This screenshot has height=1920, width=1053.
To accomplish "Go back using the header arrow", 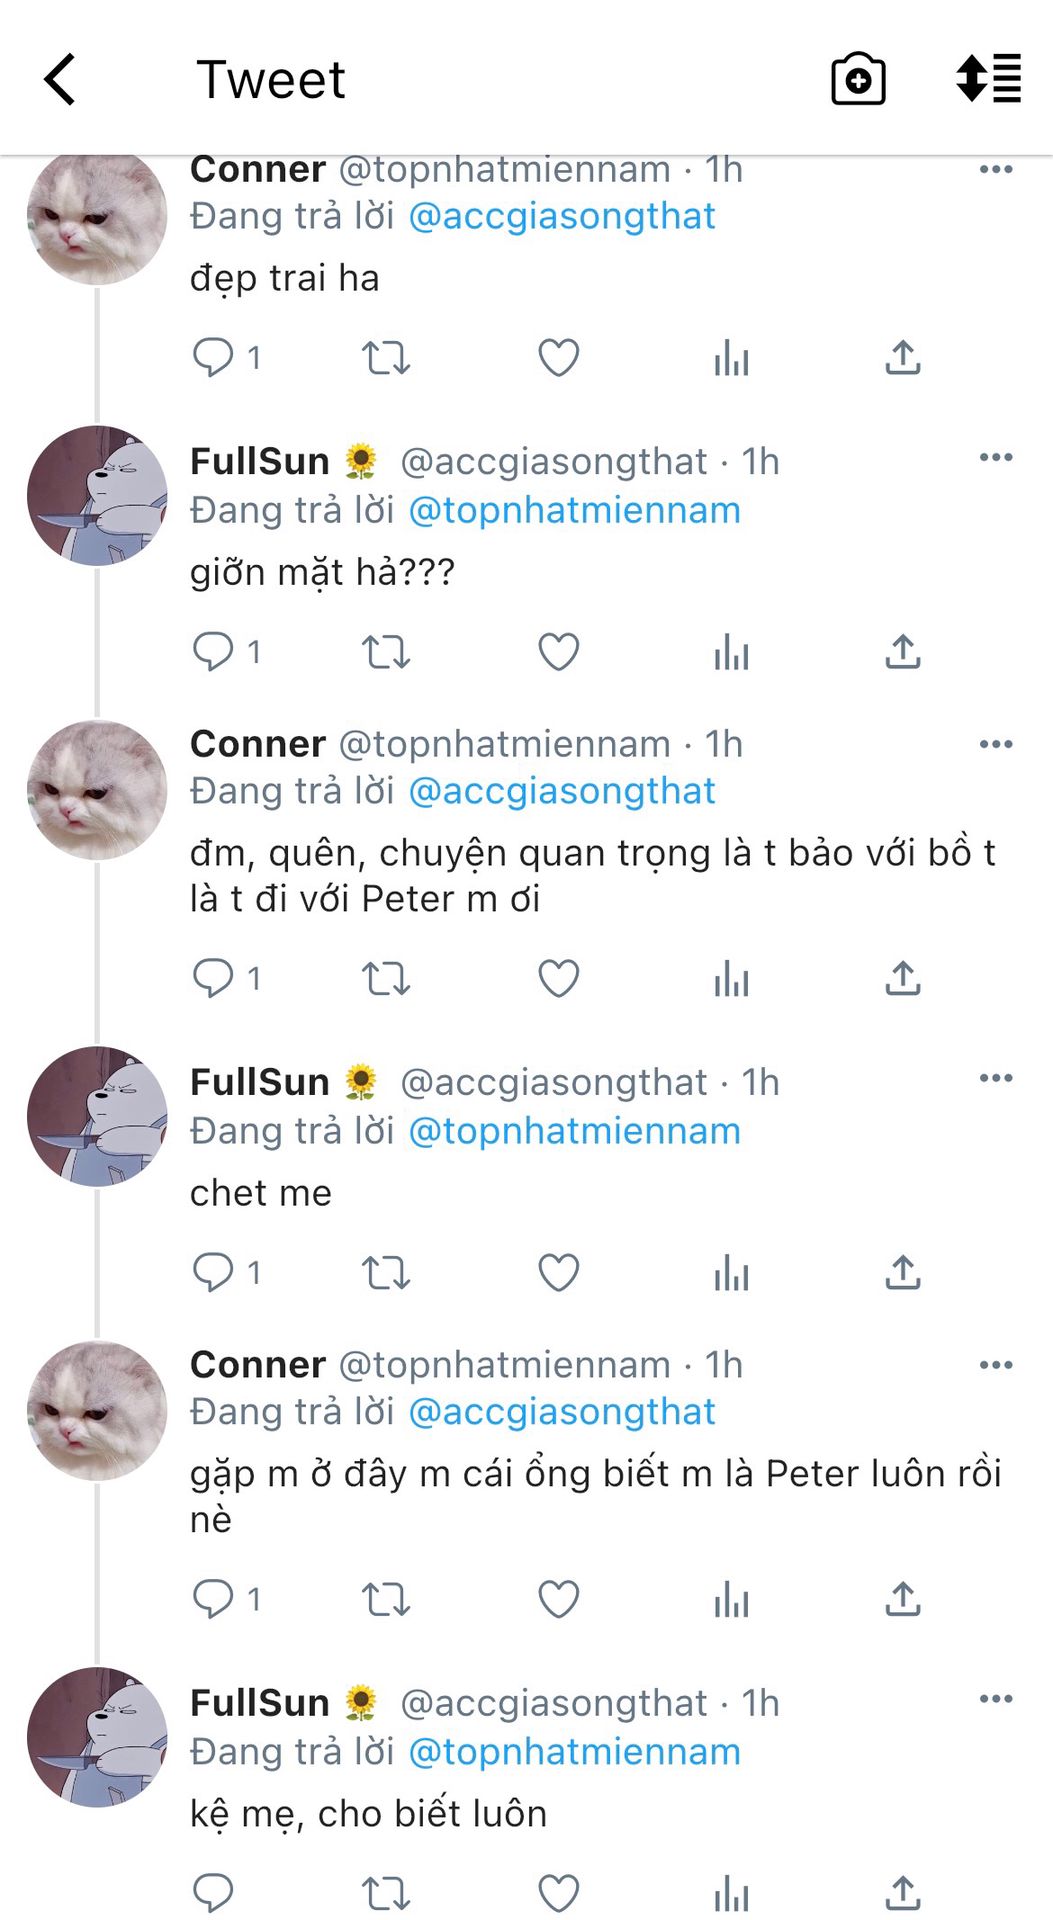I will 60,80.
